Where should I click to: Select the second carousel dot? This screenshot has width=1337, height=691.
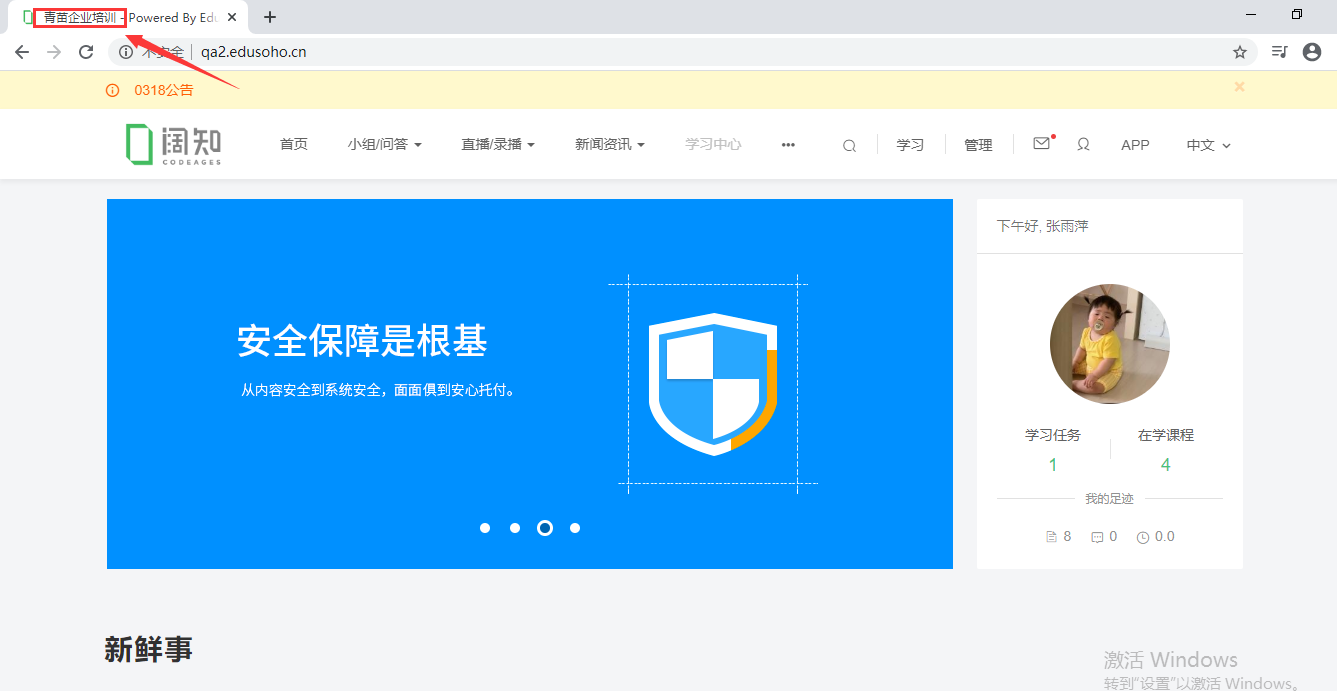tap(515, 528)
